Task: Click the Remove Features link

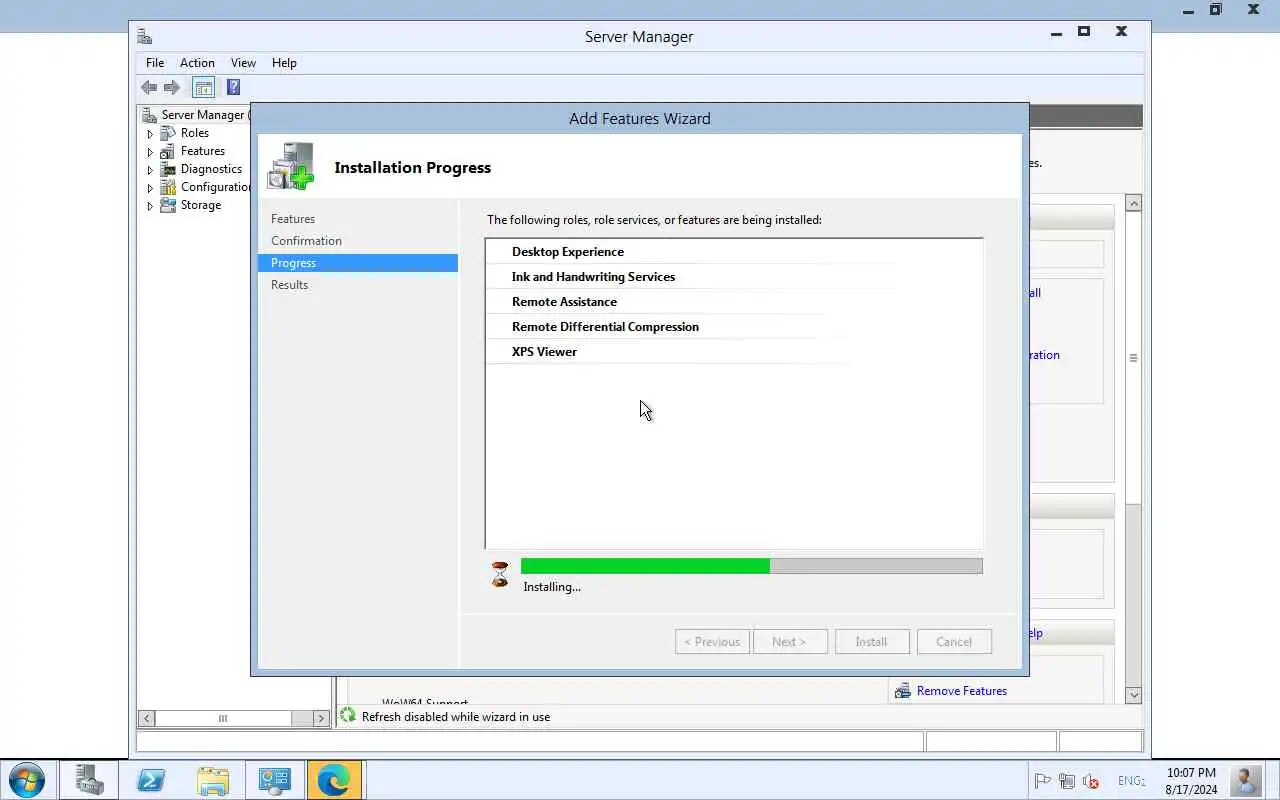Action: (x=962, y=691)
